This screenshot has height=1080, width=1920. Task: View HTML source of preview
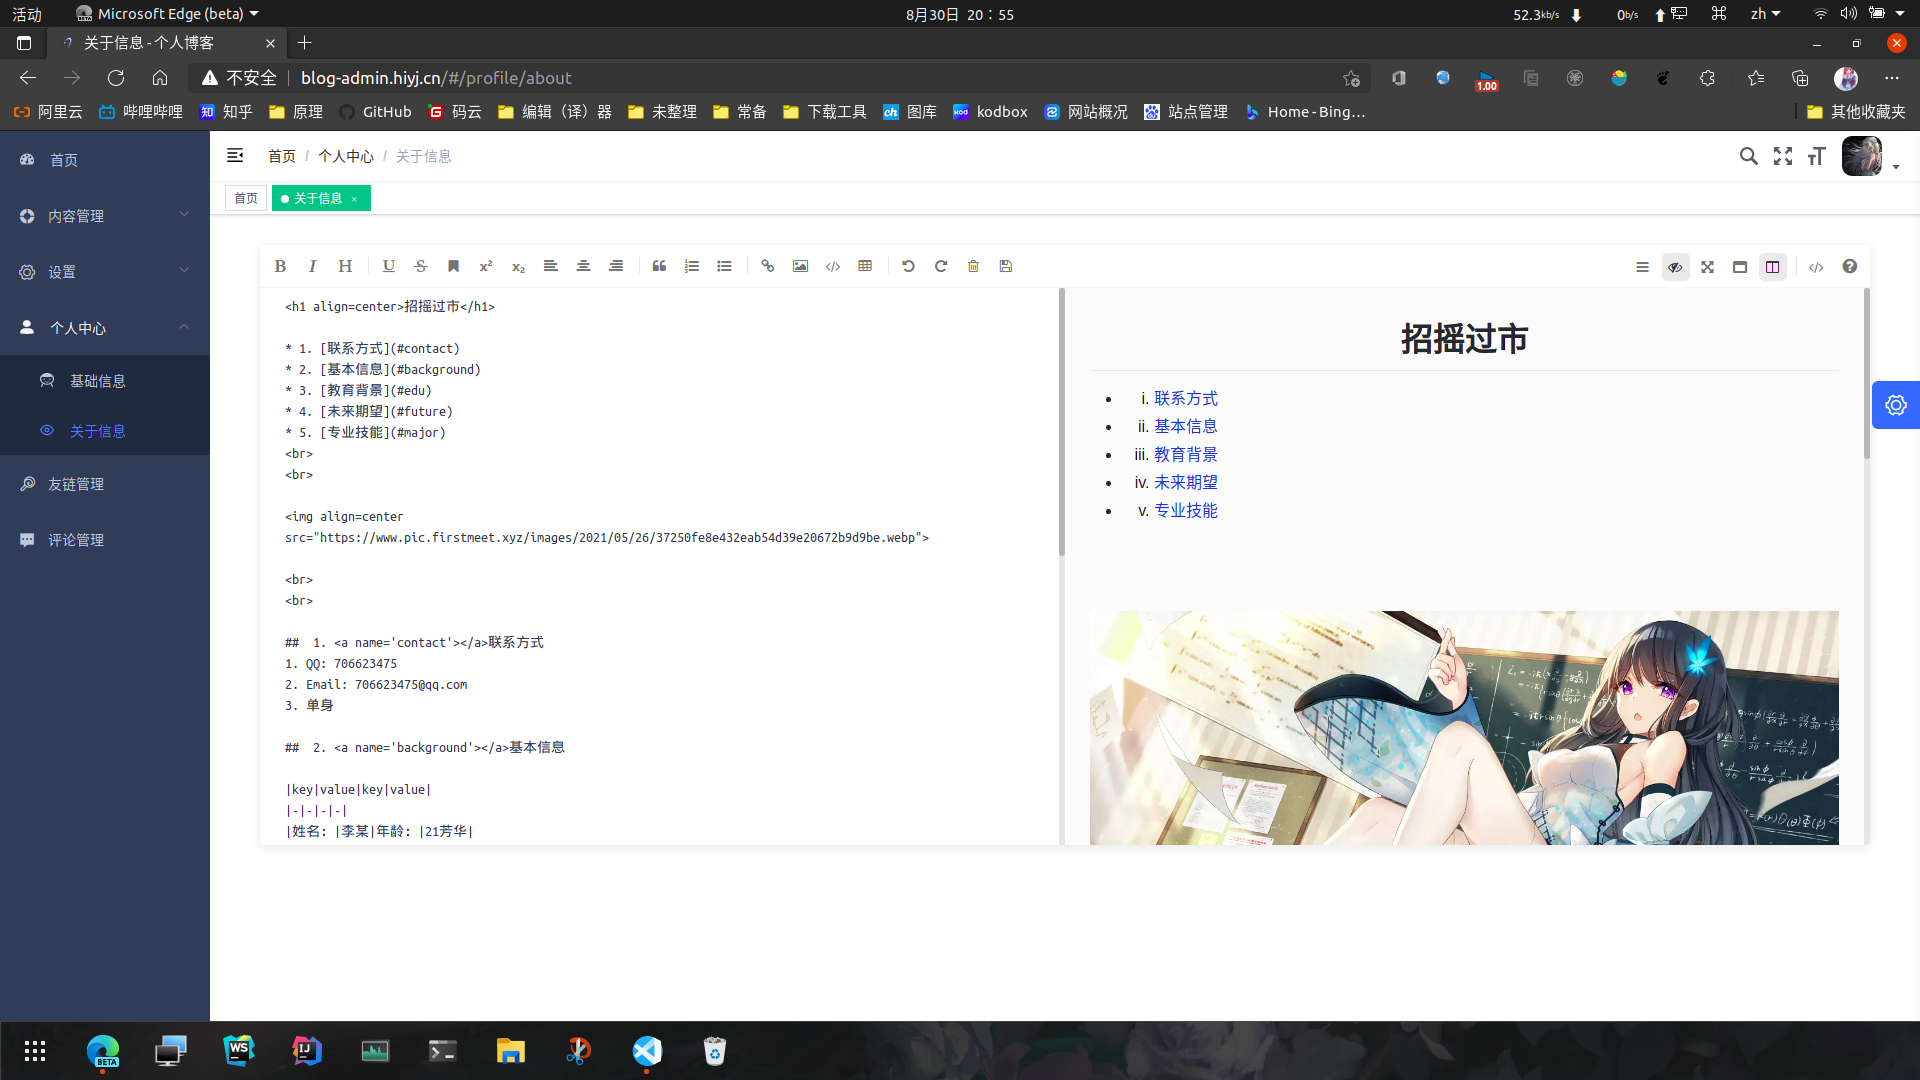pyautogui.click(x=1816, y=267)
